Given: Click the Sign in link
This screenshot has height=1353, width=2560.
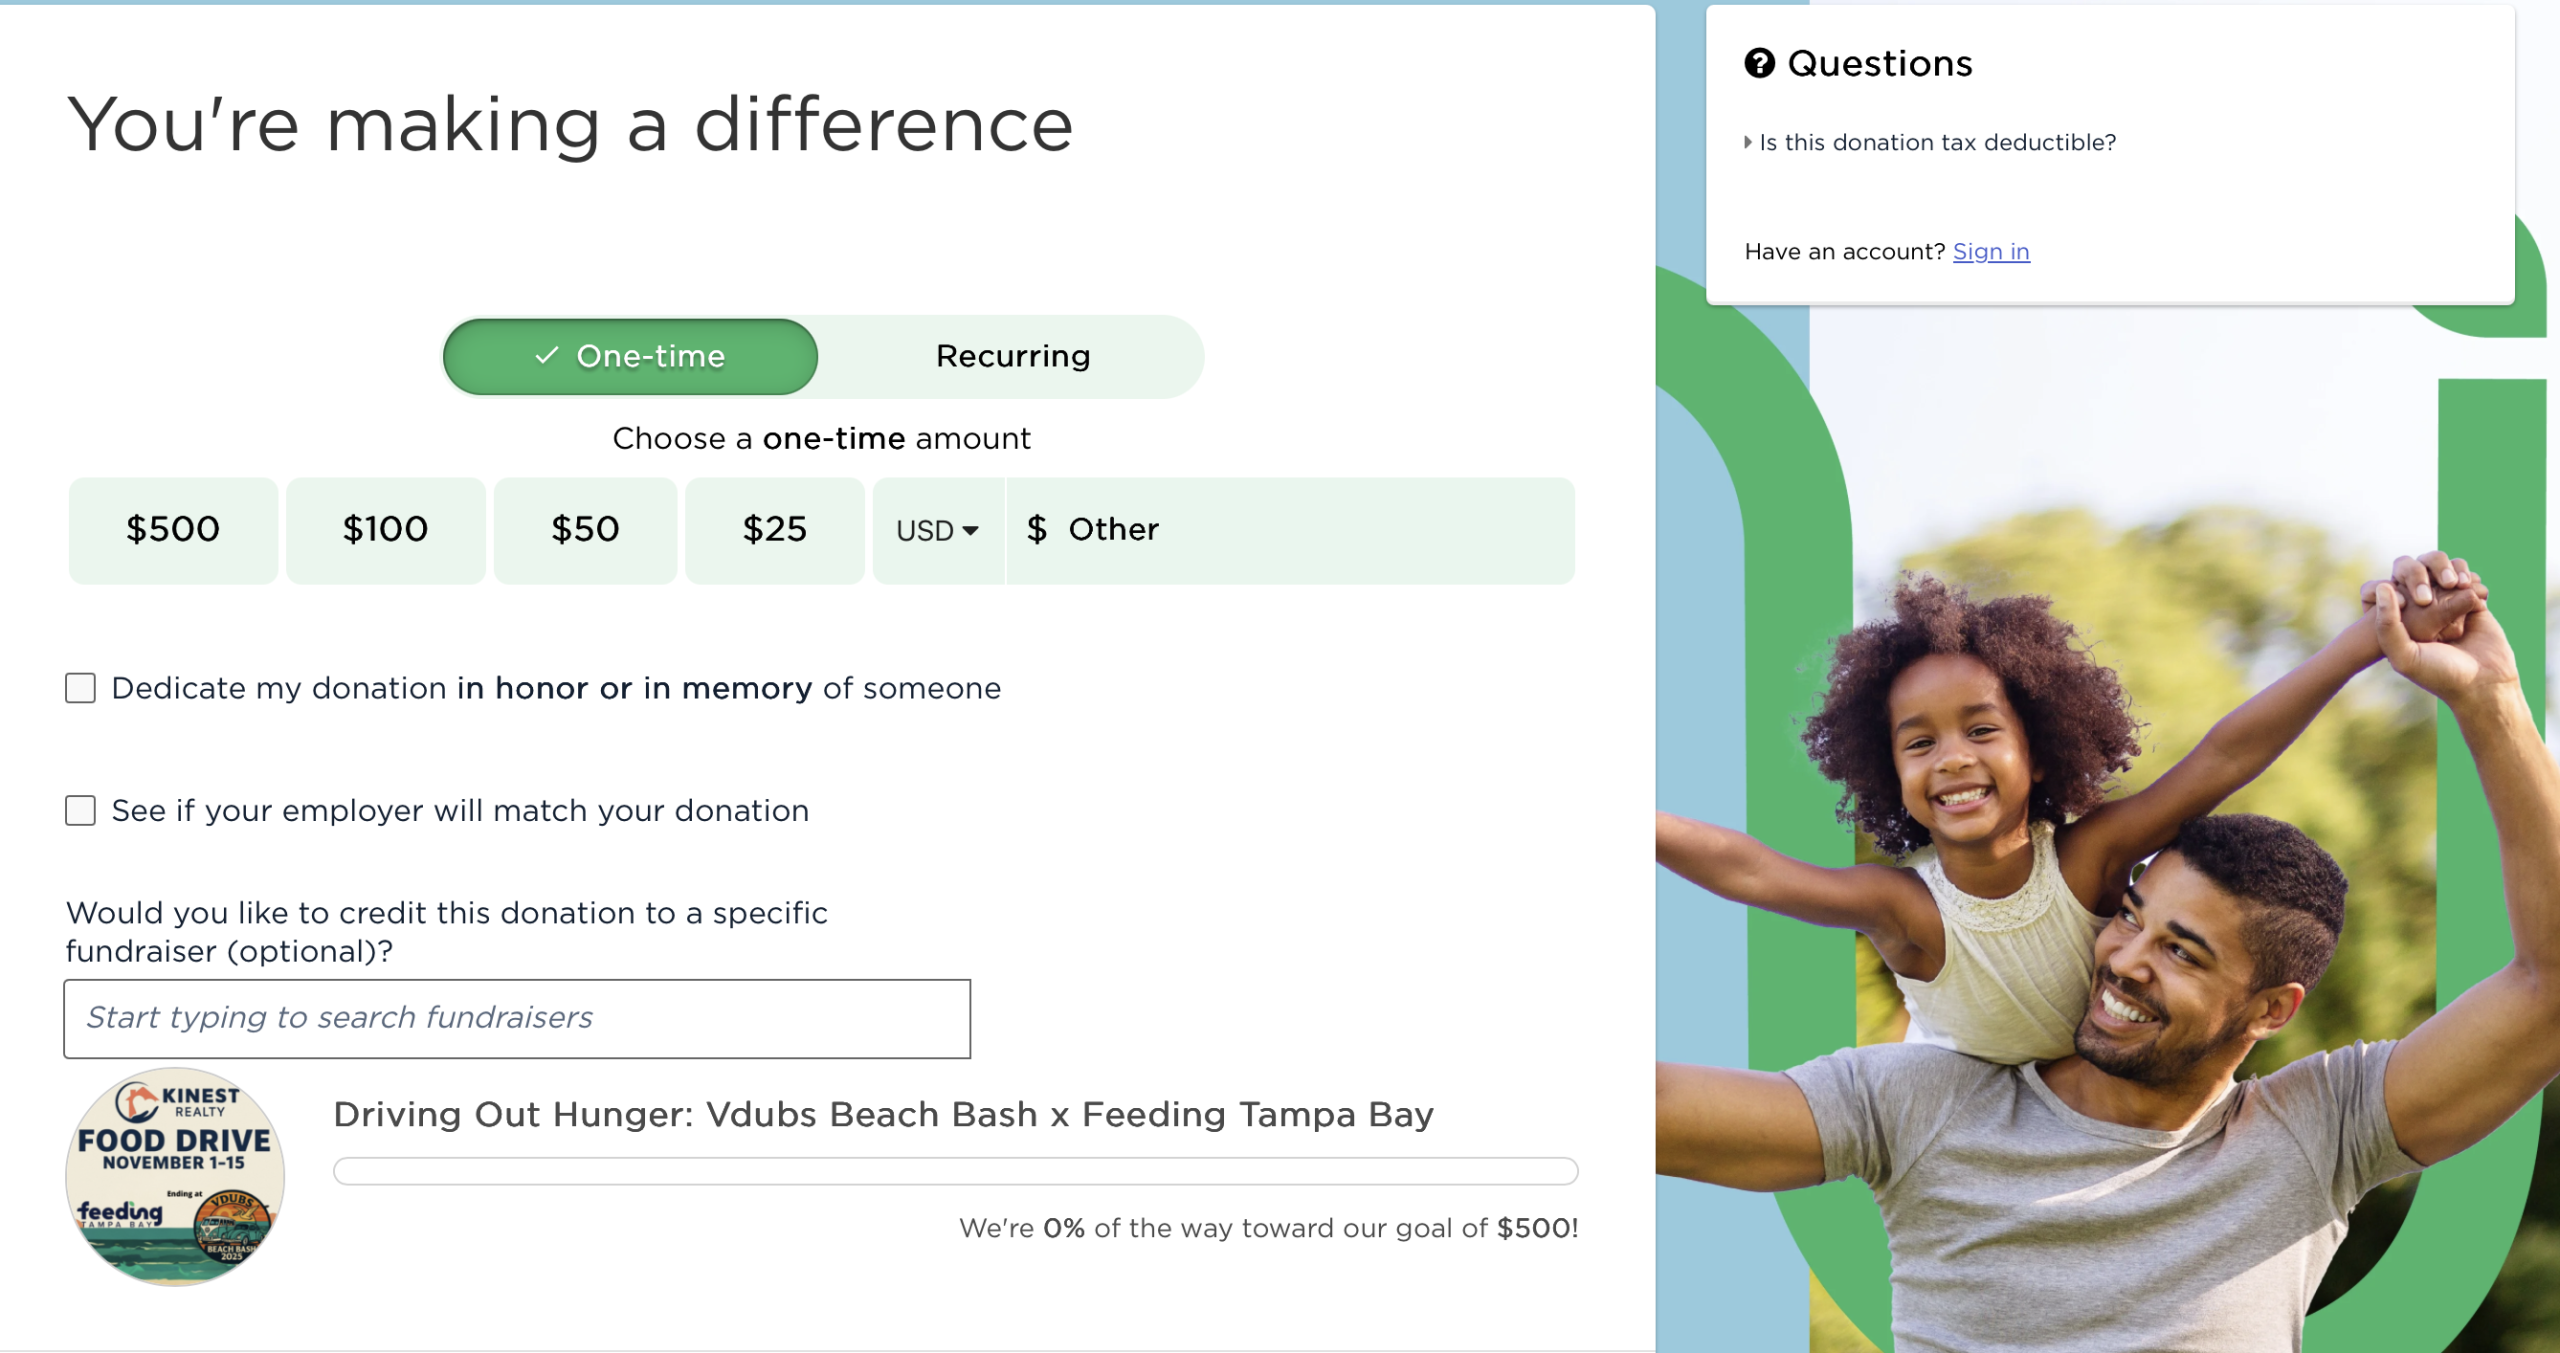Looking at the screenshot, I should pyautogui.click(x=1990, y=252).
